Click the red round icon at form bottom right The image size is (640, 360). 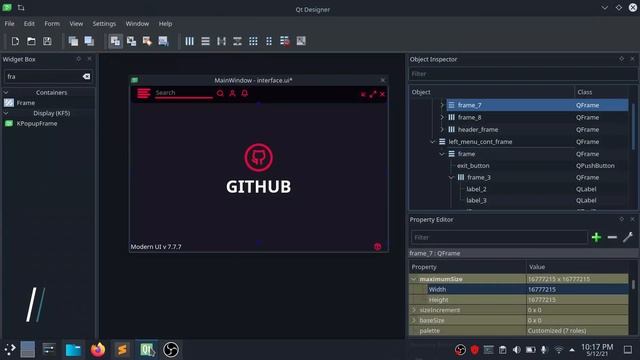378,247
